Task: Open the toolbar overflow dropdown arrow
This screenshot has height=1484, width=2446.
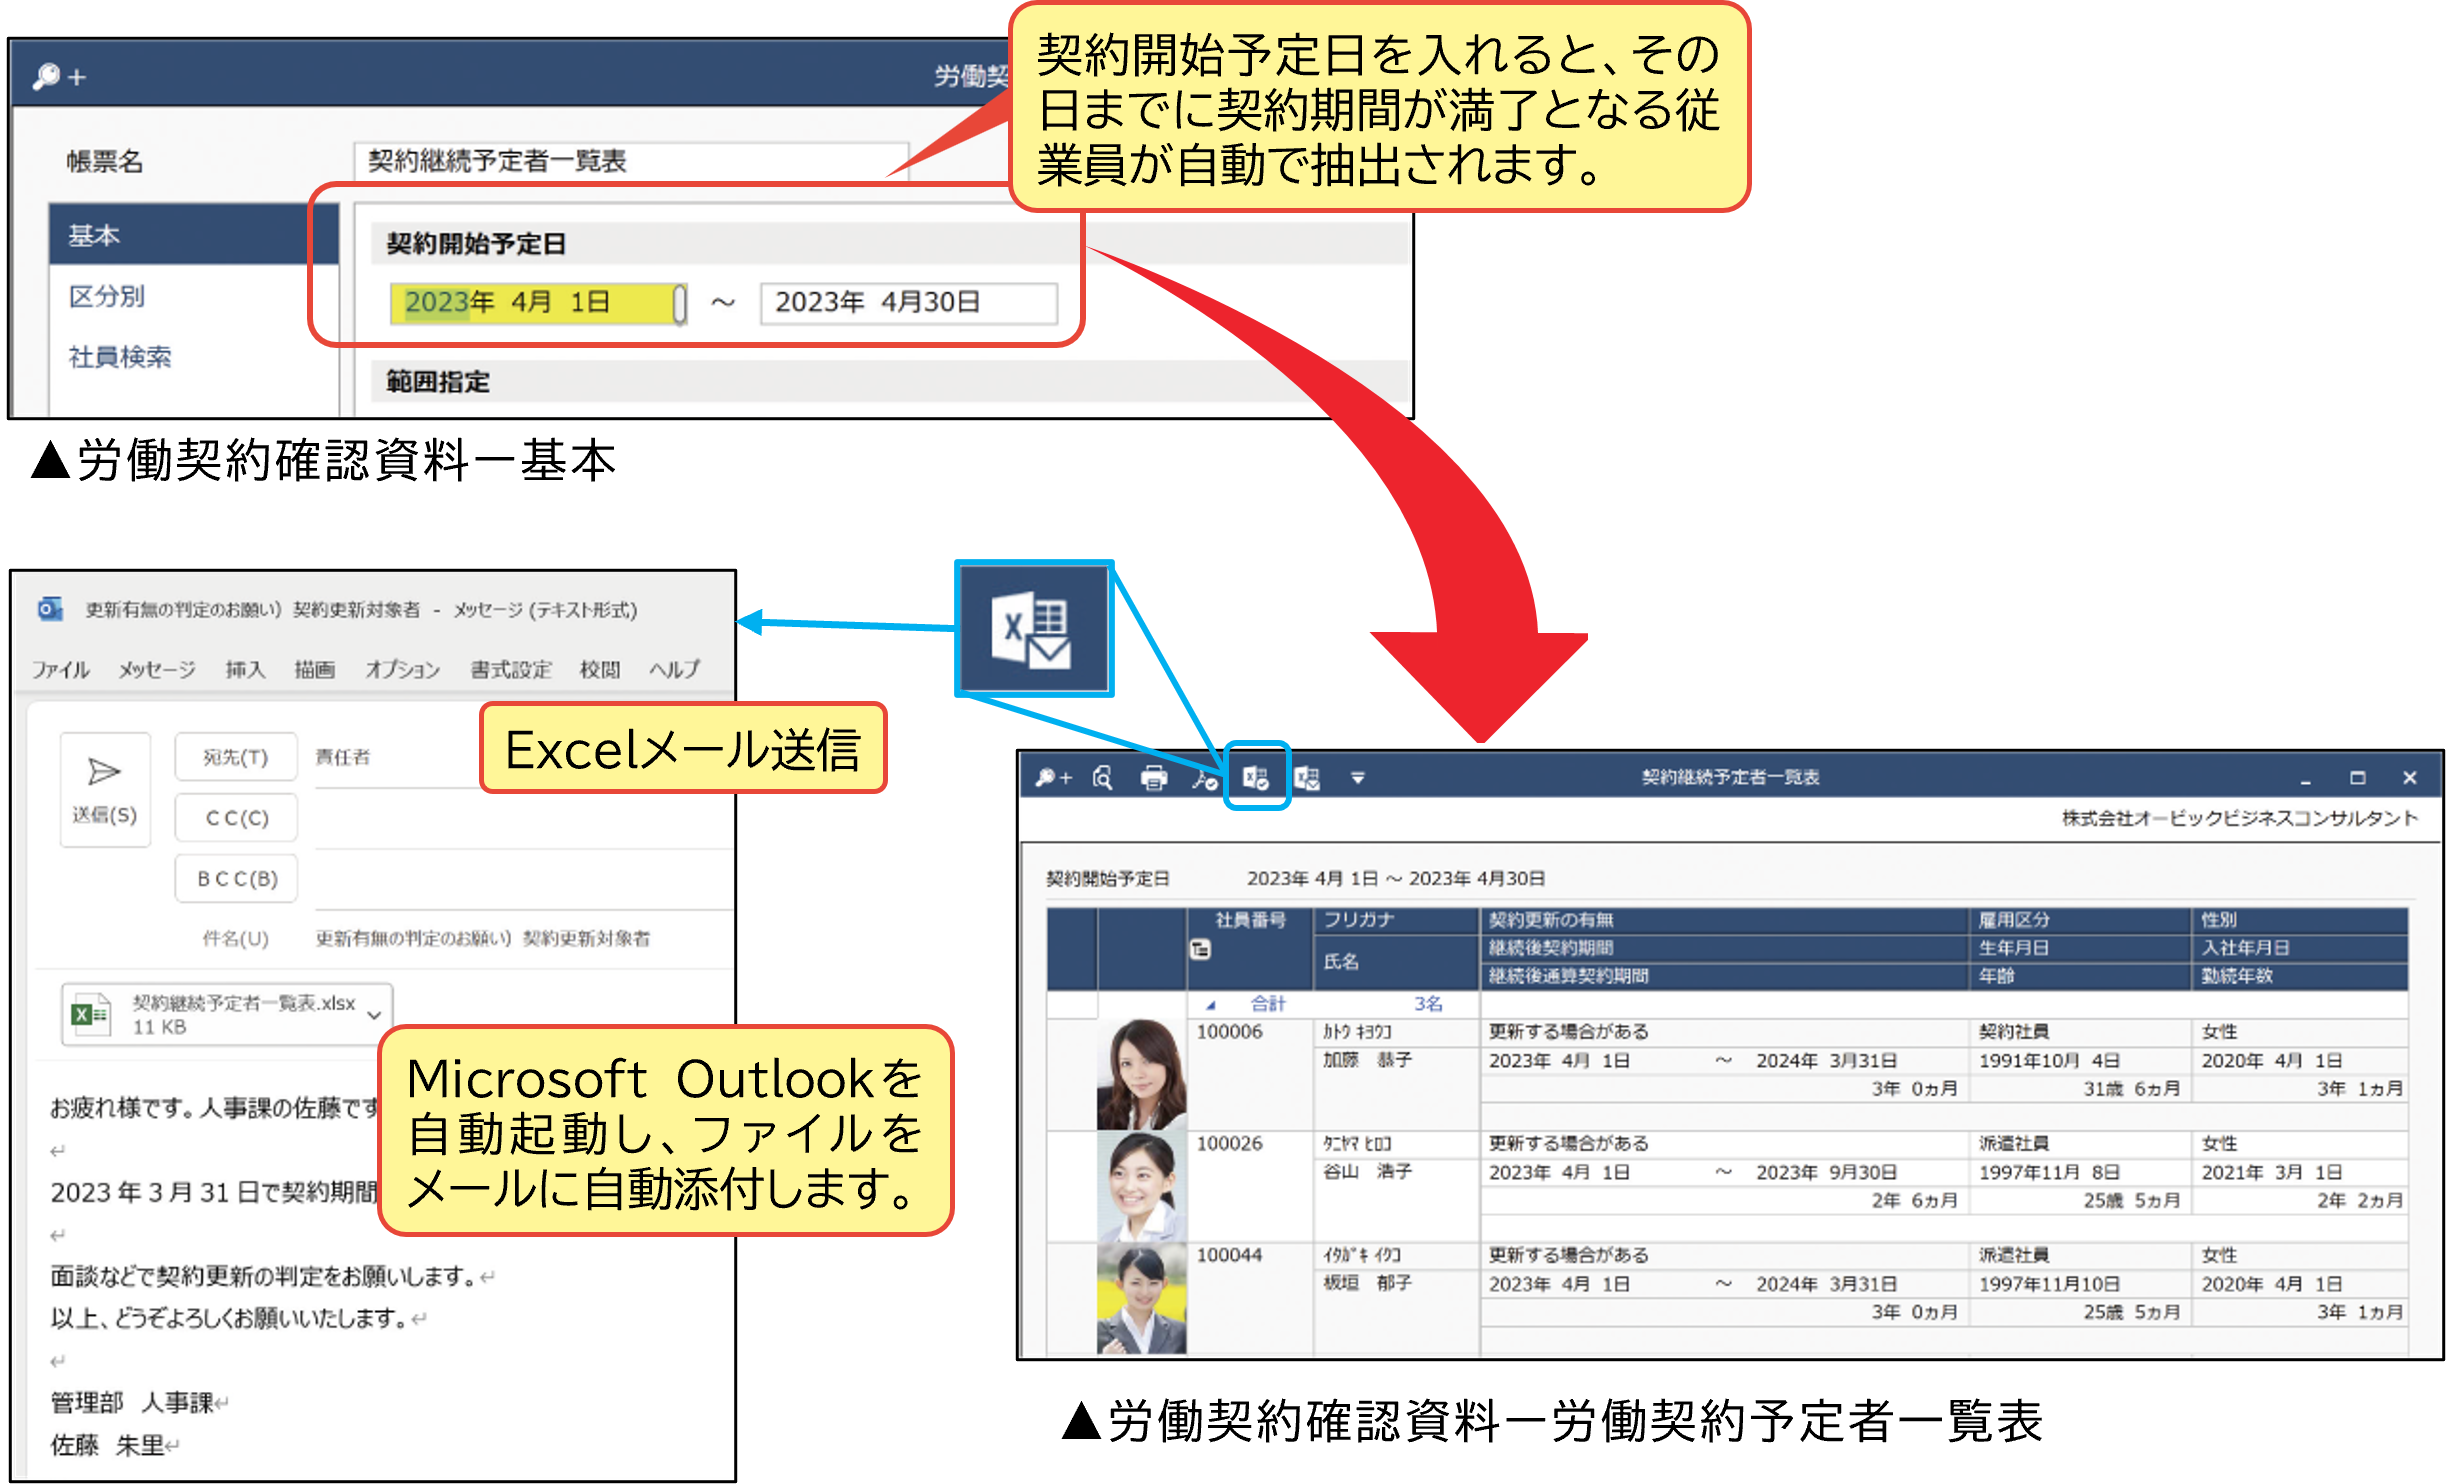Action: 1357,777
